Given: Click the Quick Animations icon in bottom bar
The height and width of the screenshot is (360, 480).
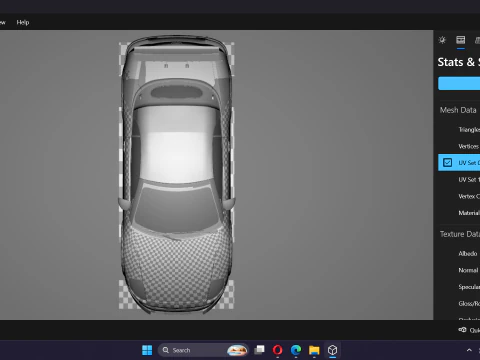Looking at the screenshot, I should (x=462, y=330).
